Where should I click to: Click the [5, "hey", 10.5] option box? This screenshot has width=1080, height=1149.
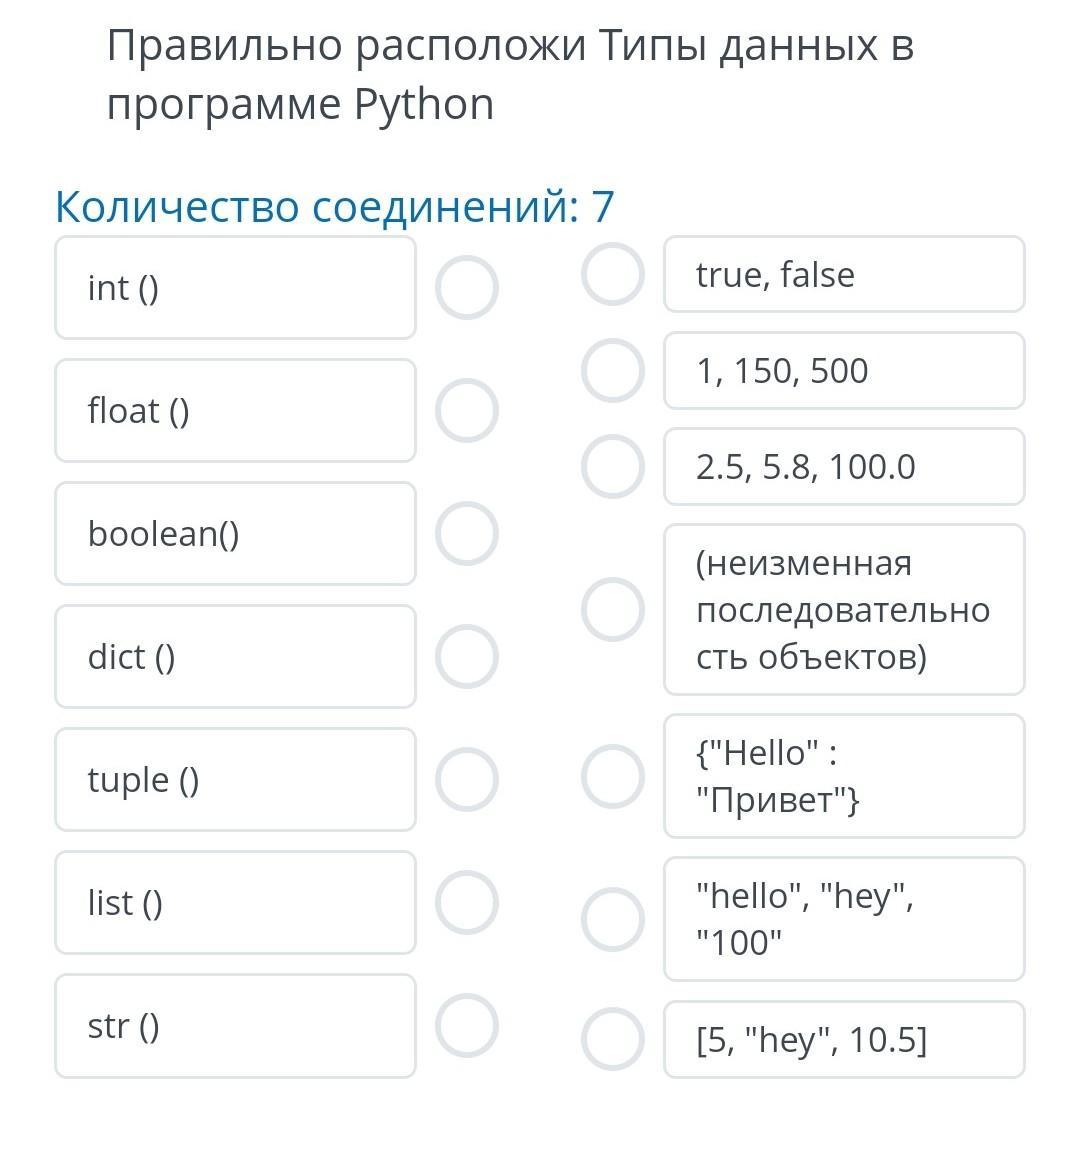coord(844,1039)
